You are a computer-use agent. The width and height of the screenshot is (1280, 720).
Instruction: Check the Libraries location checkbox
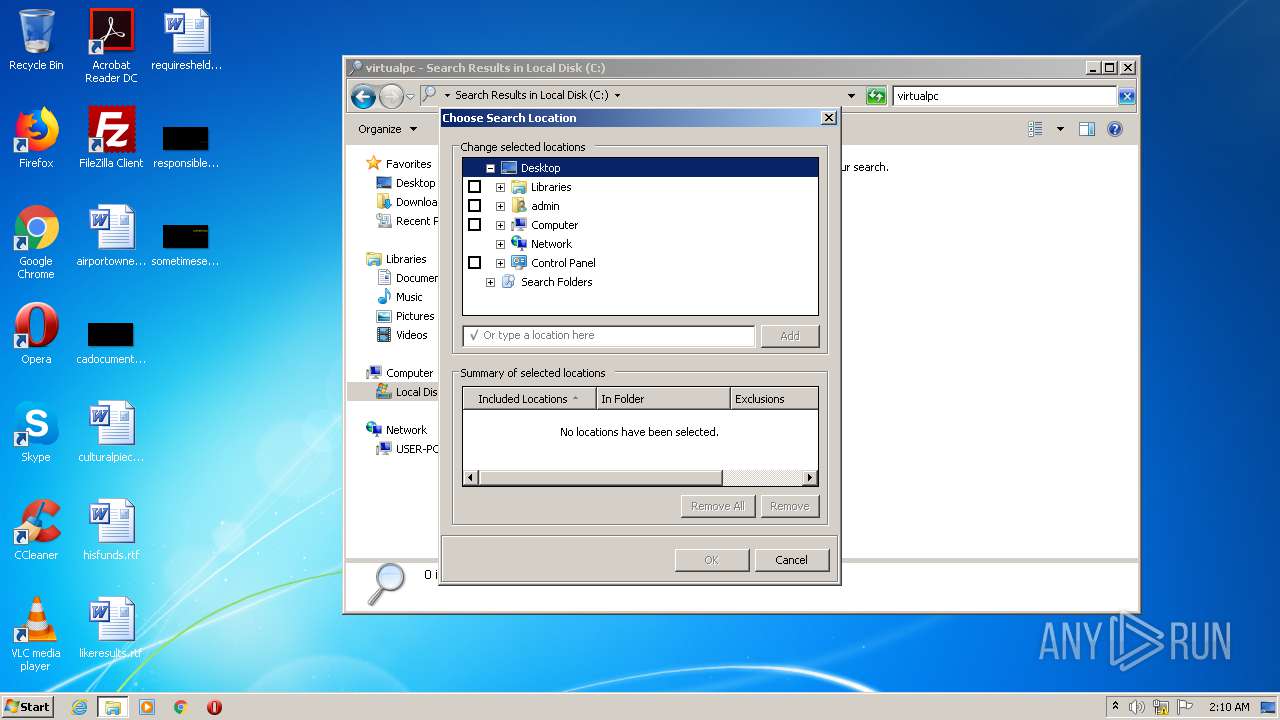coord(475,187)
